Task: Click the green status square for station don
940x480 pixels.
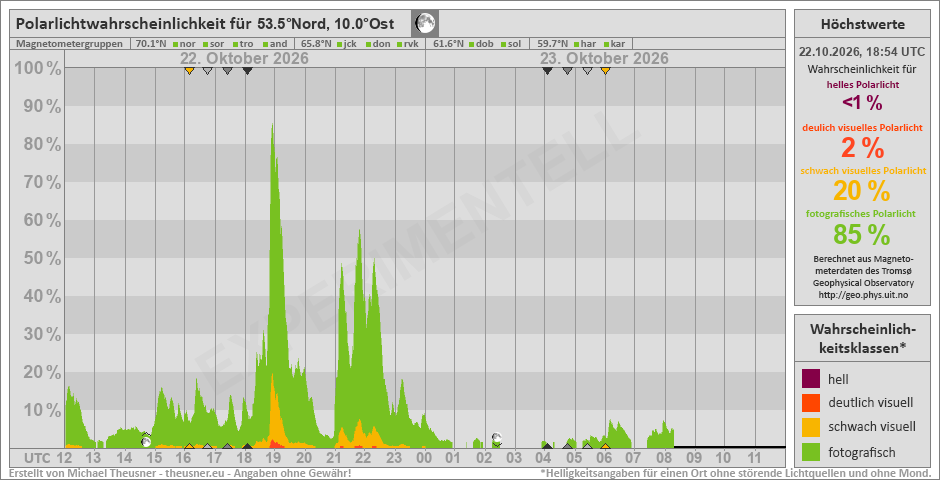Action: point(369,44)
